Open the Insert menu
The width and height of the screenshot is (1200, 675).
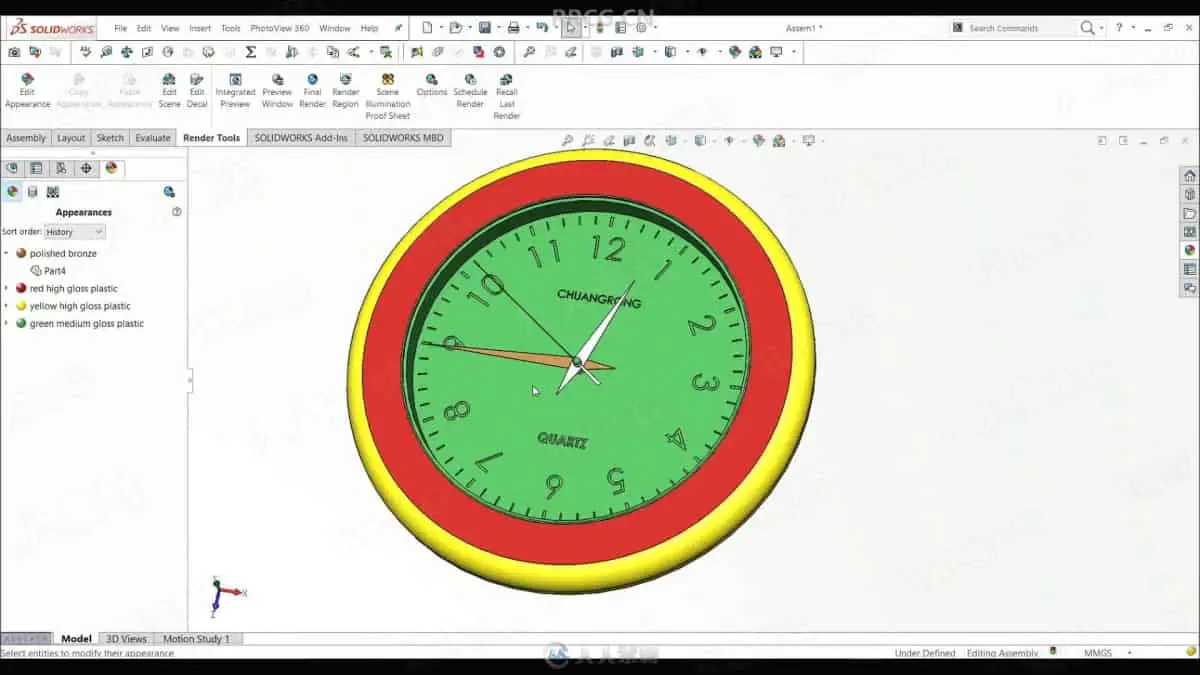pyautogui.click(x=200, y=28)
